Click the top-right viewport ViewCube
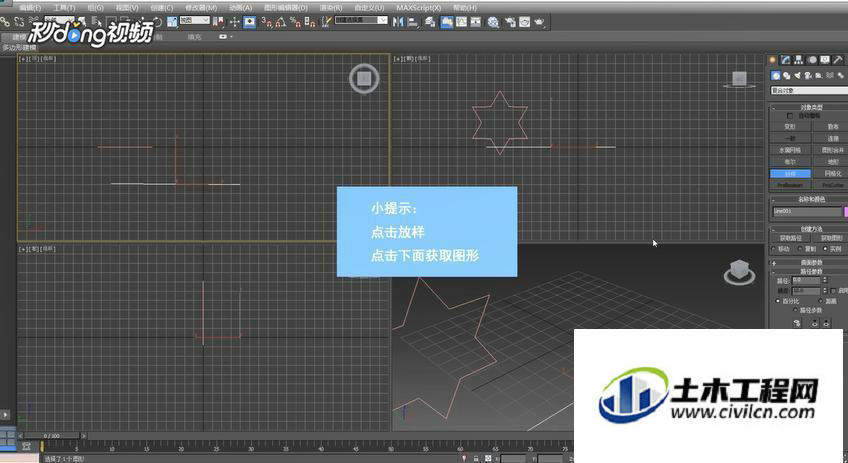Viewport: 848px width, 463px height. [739, 80]
